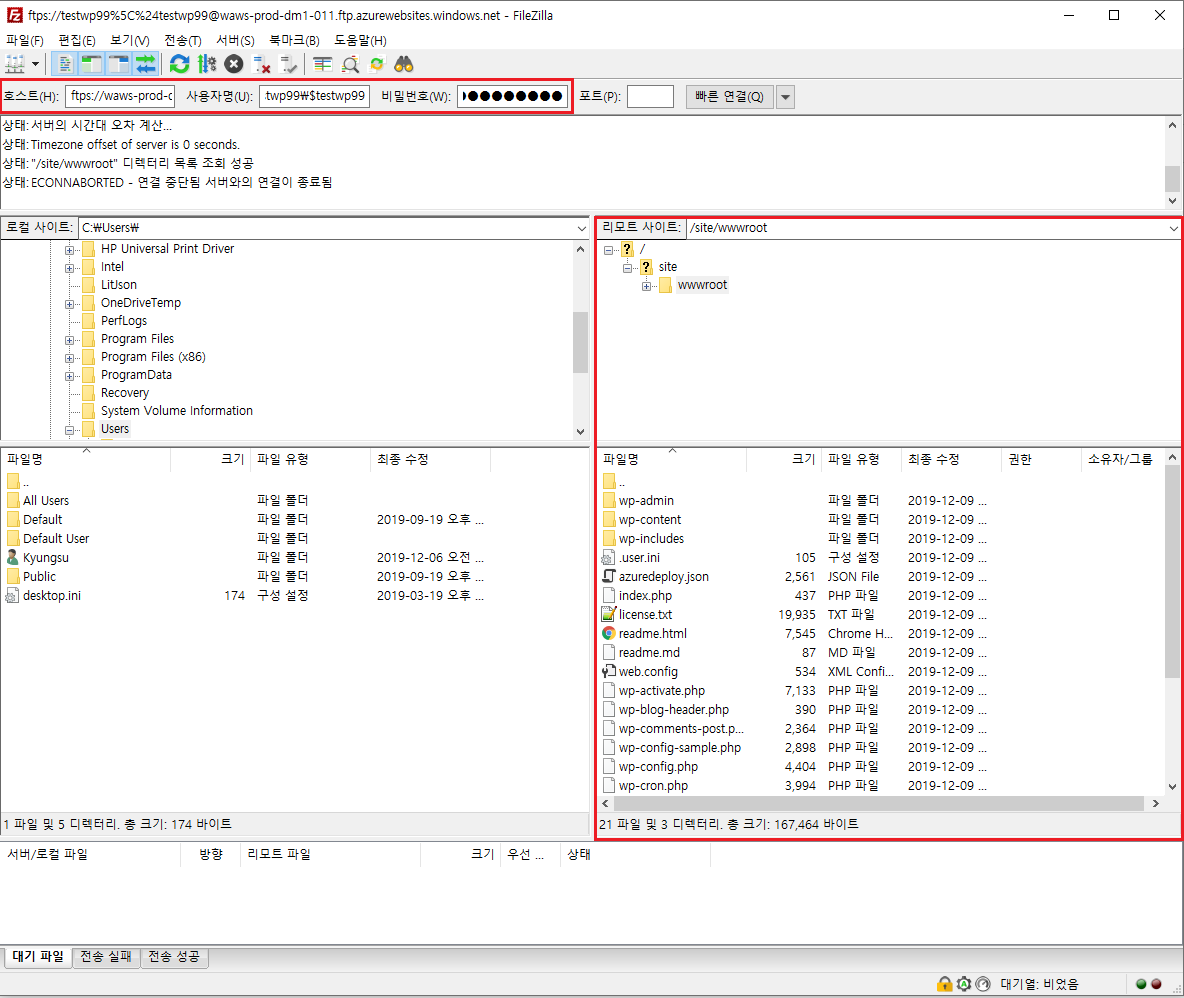Select the Kyungsu user folder icon
The image size is (1184, 998).
click(13, 557)
